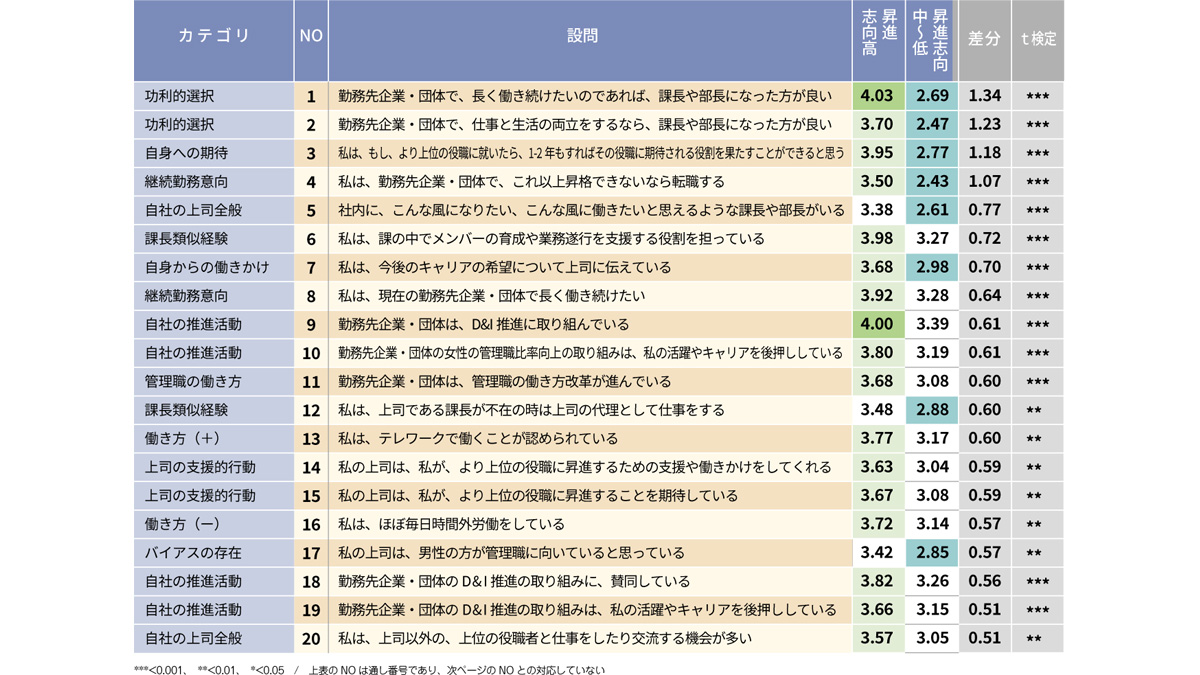Select the difference value 0.77
The width and height of the screenshot is (1200, 675).
pos(984,210)
